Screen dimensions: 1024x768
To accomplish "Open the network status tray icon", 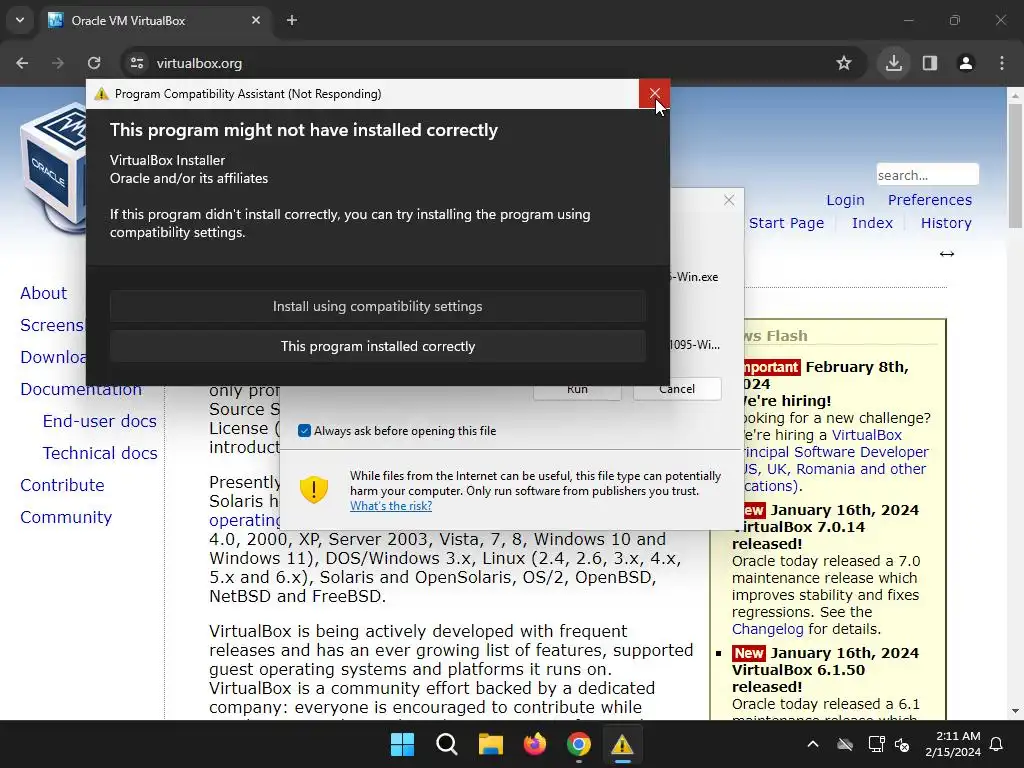I will 876,744.
